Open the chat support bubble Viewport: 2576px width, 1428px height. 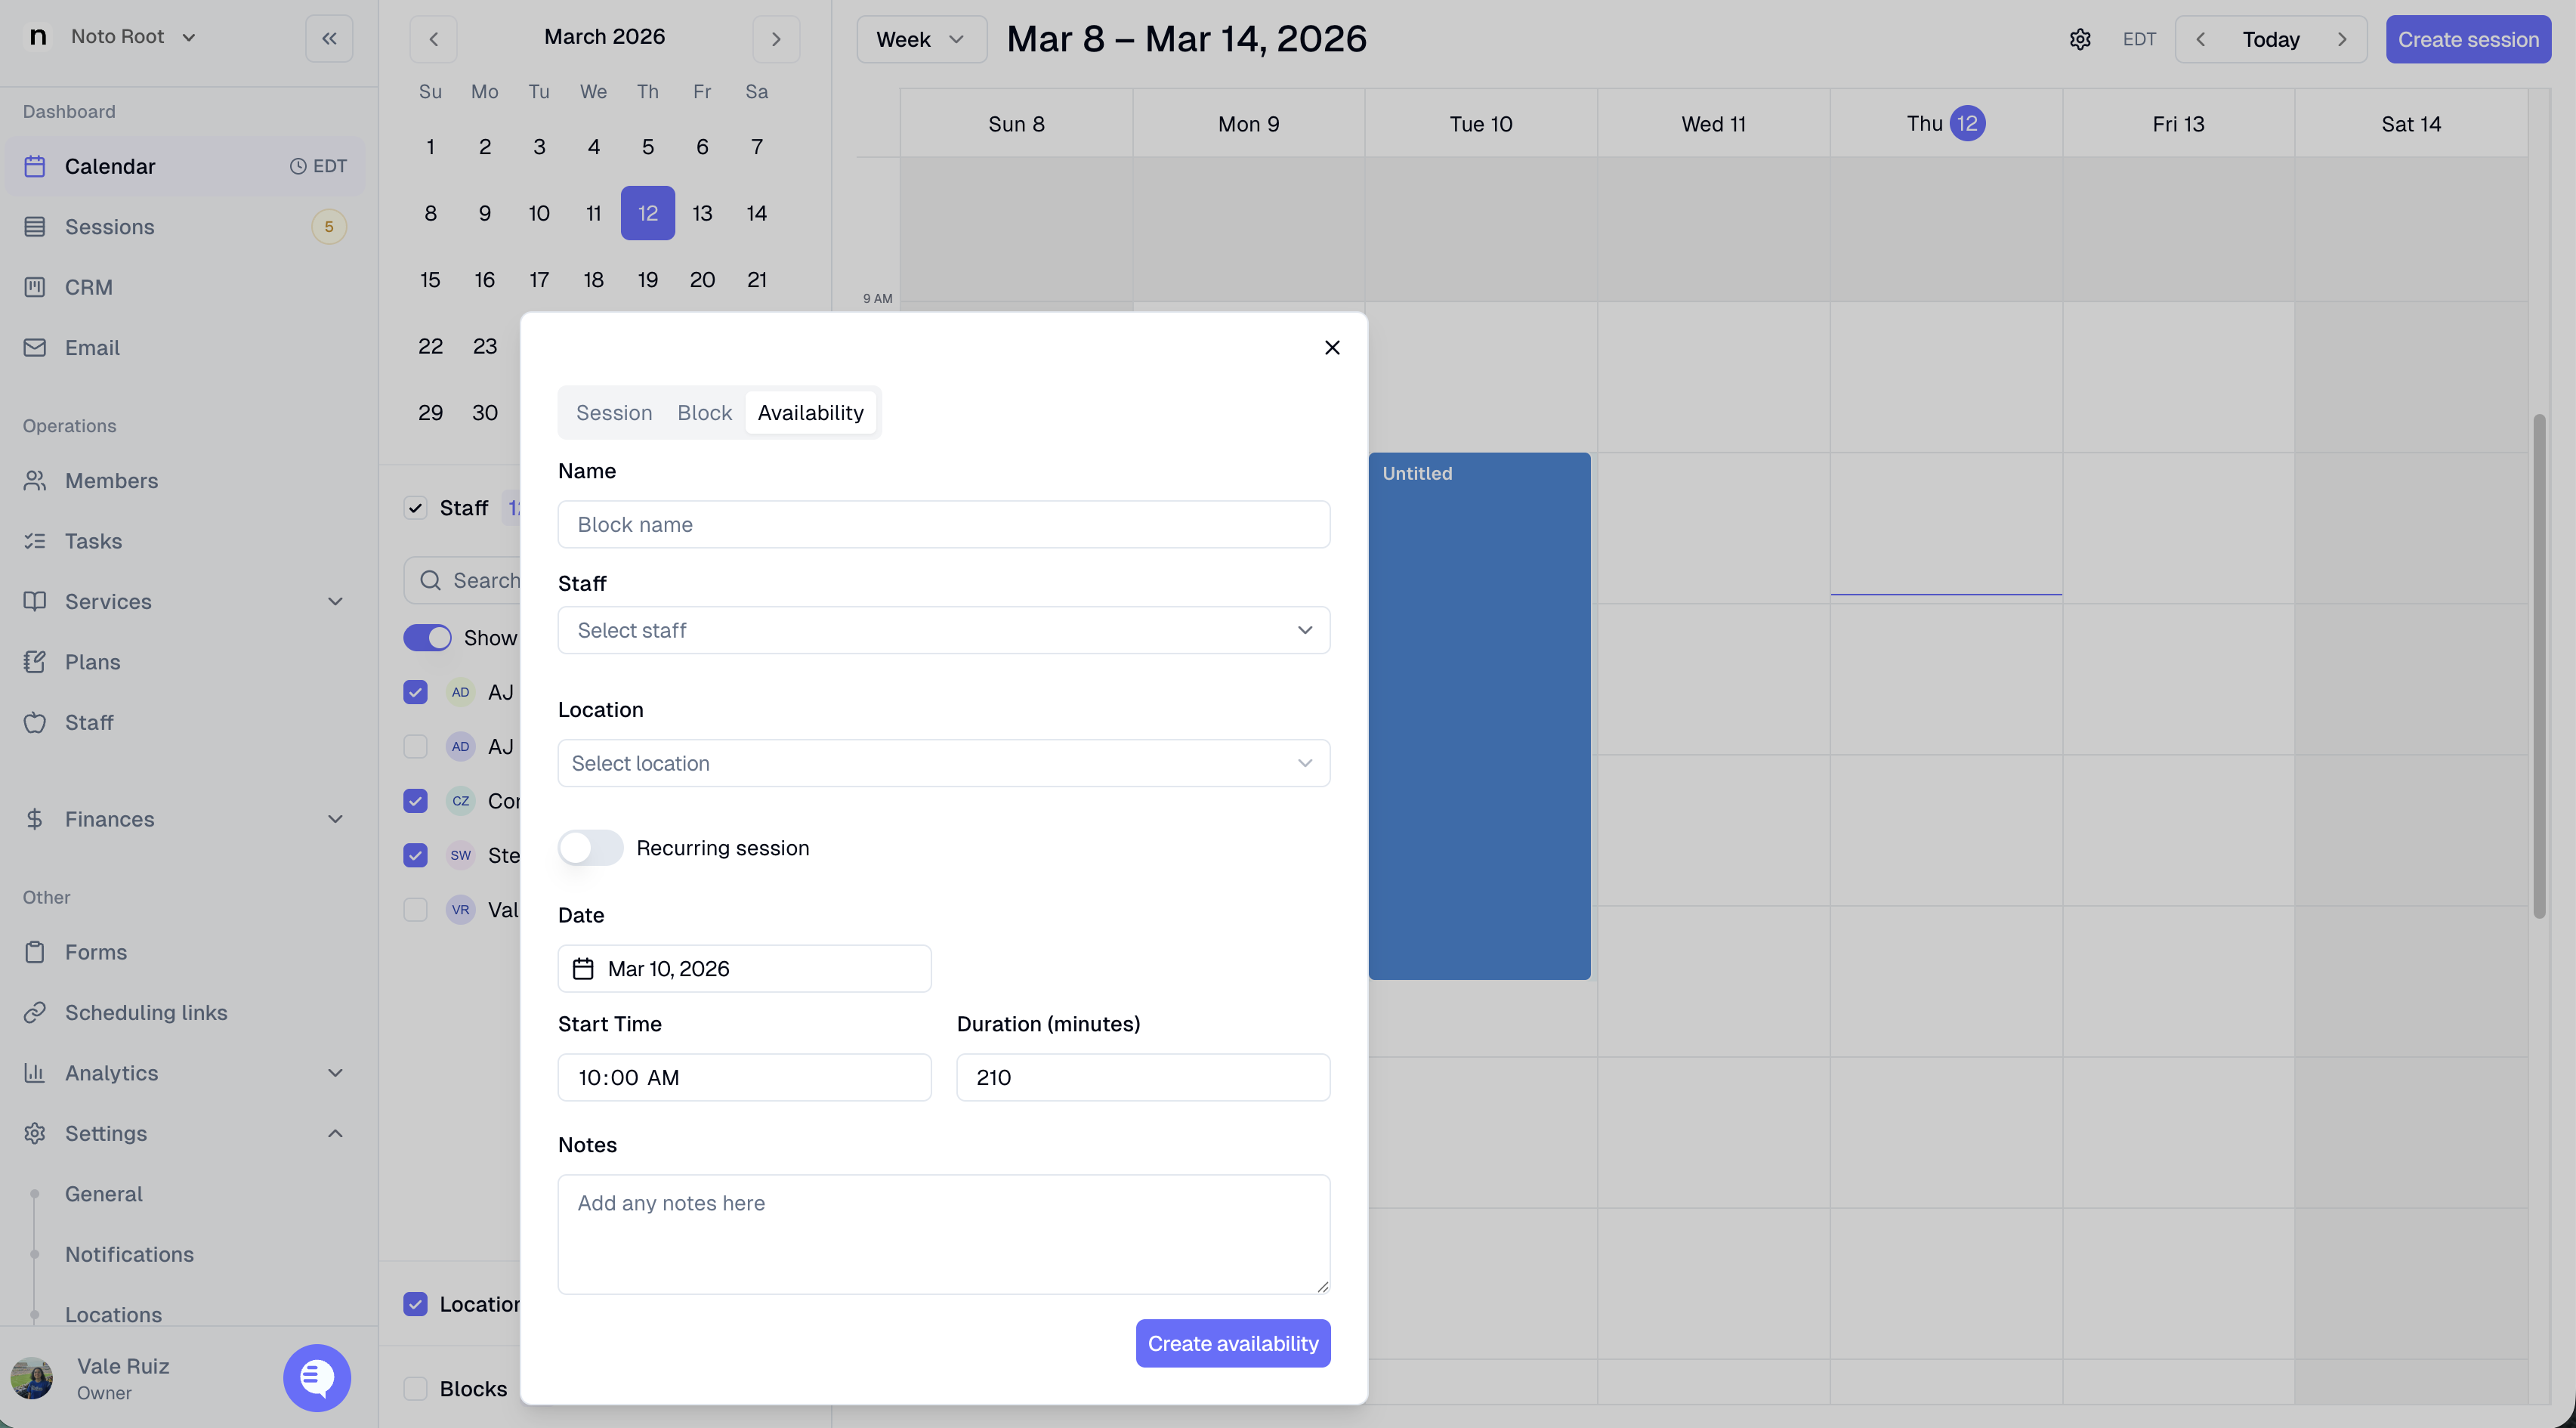317,1377
